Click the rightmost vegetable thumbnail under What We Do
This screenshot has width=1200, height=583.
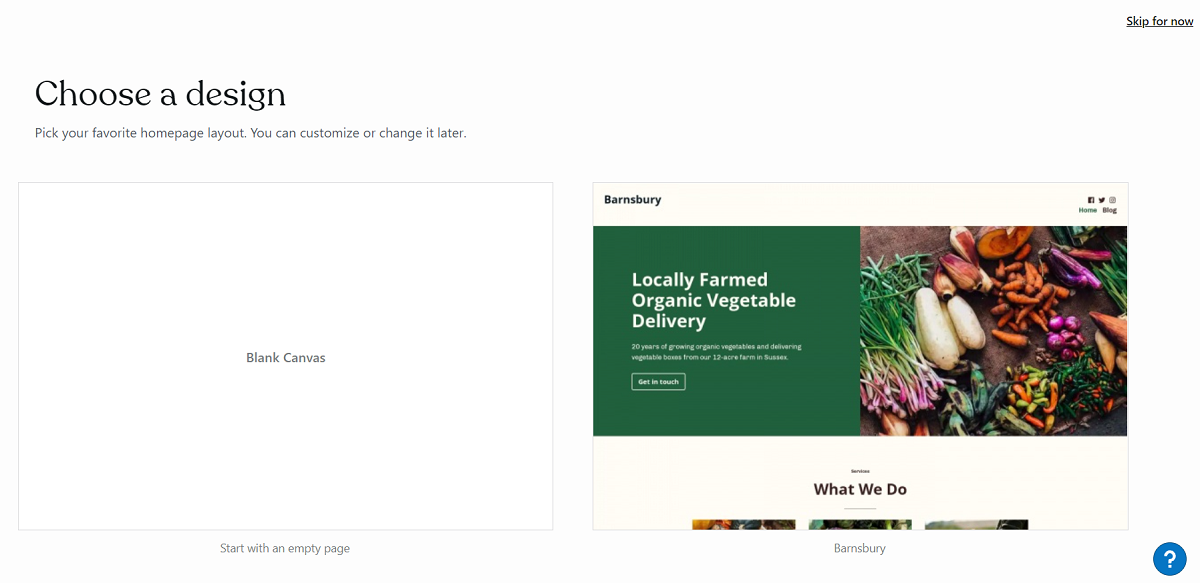975,524
